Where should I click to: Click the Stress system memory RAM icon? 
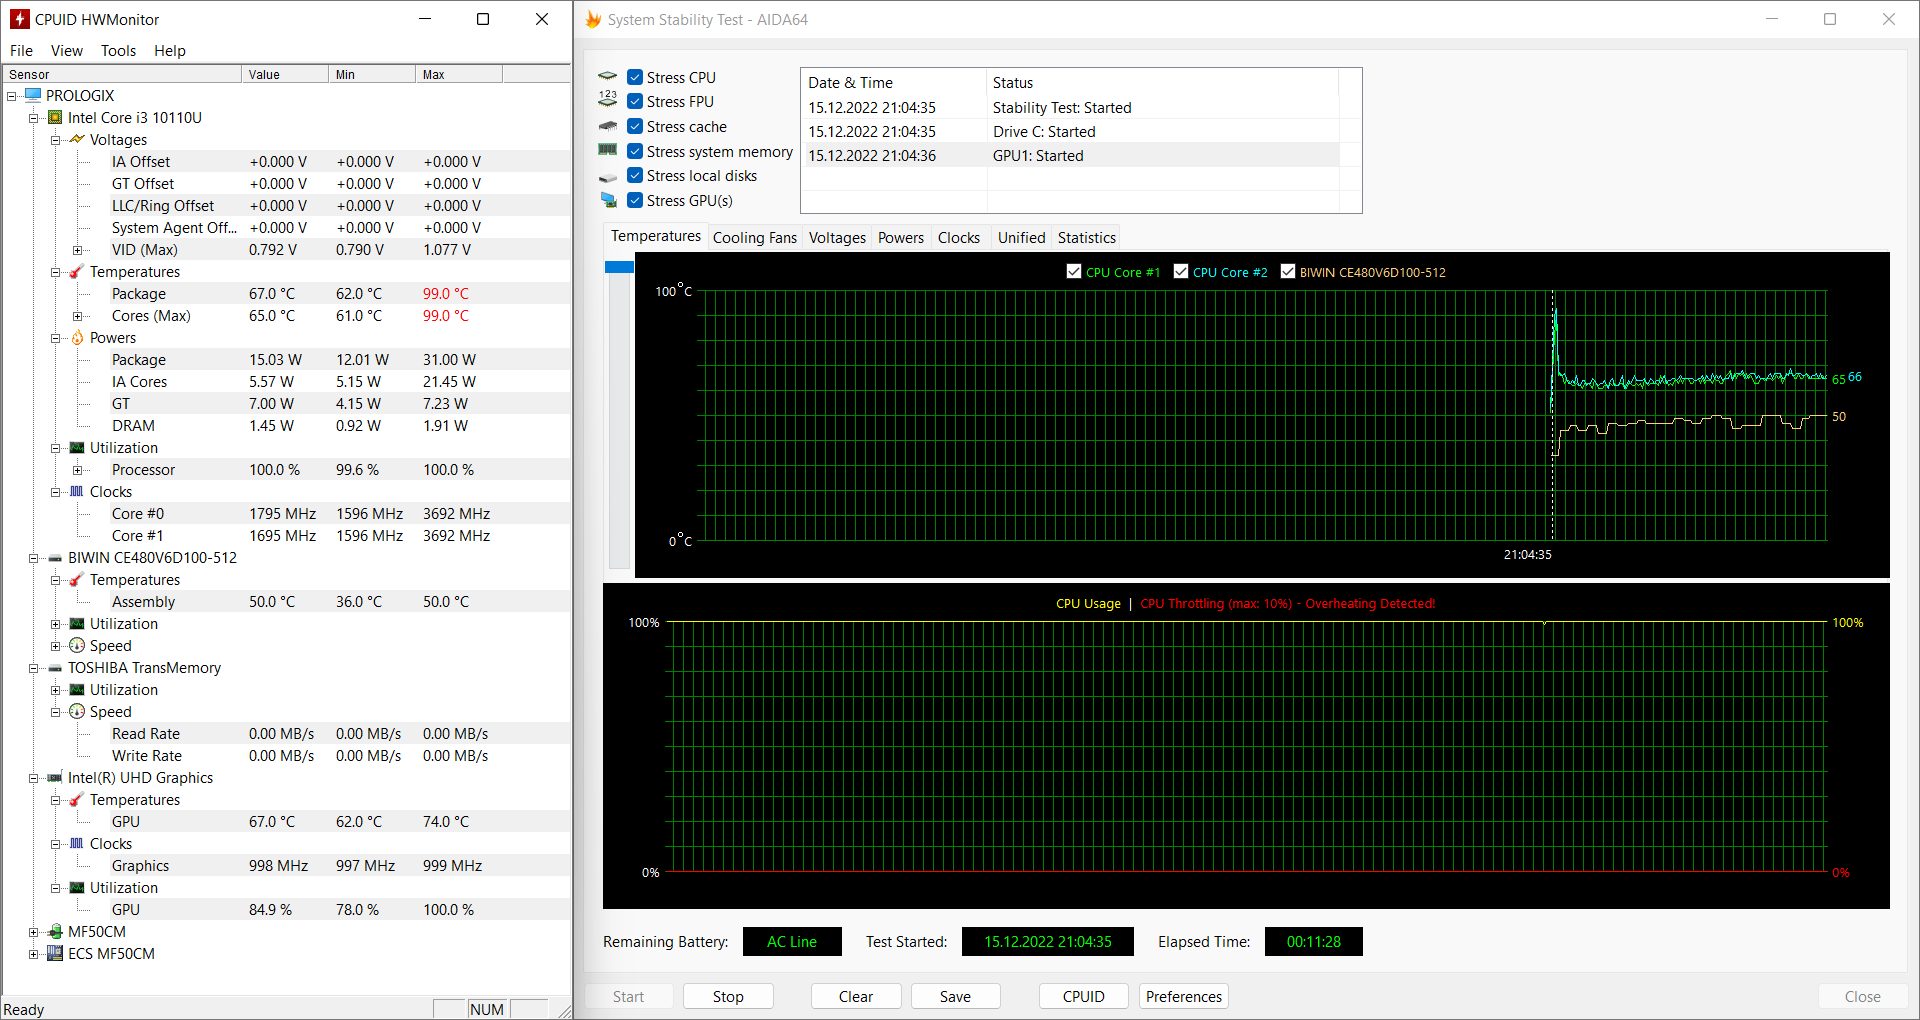tap(608, 150)
